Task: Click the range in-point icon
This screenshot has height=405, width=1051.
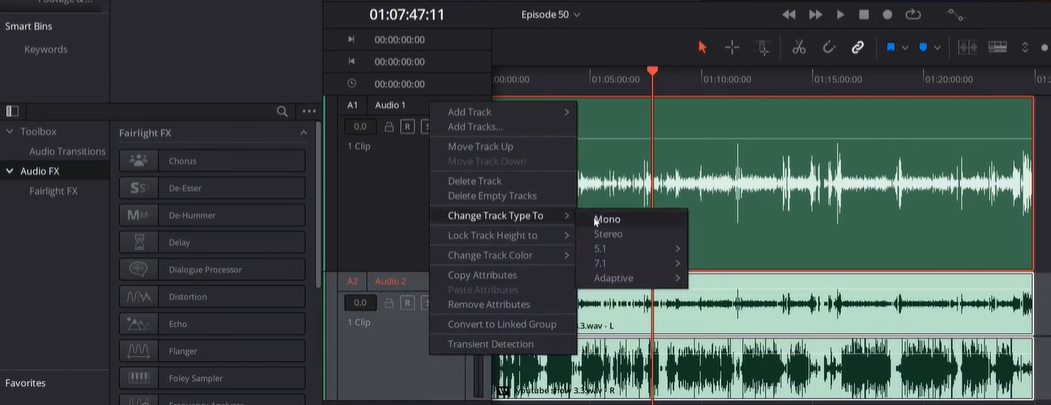Action: [x=351, y=40]
